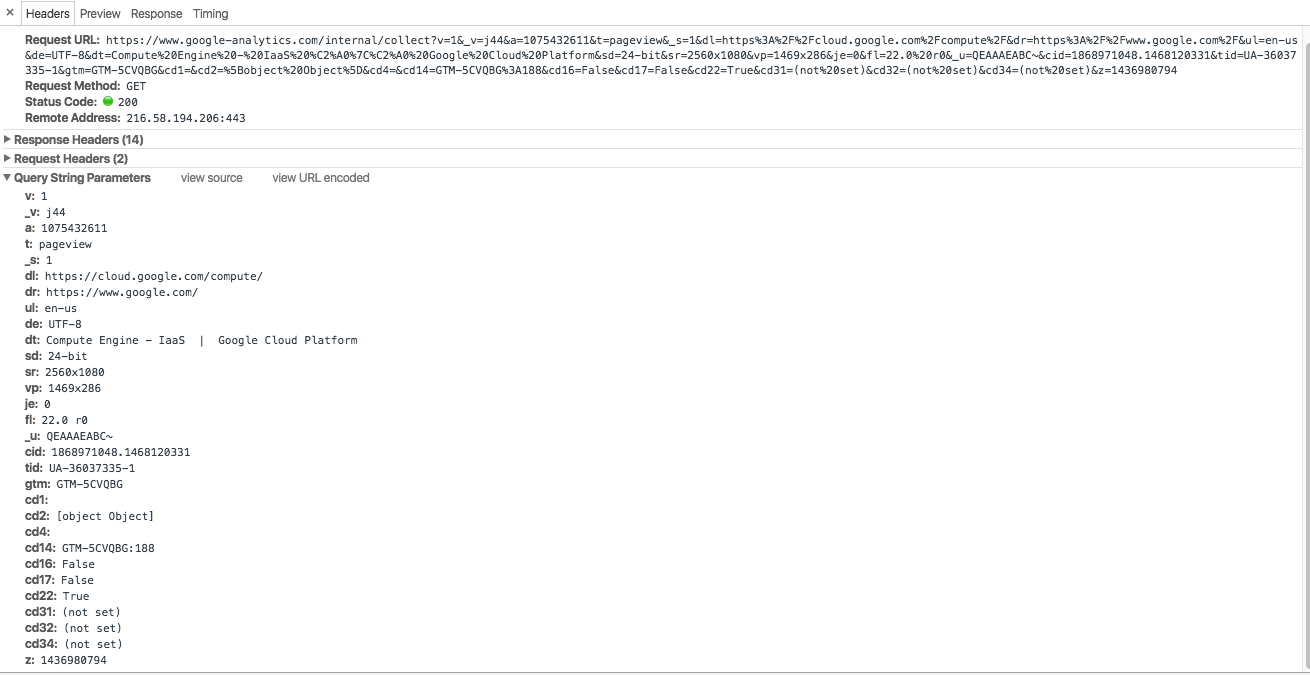
Task: Open the Timing tab
Action: [211, 13]
